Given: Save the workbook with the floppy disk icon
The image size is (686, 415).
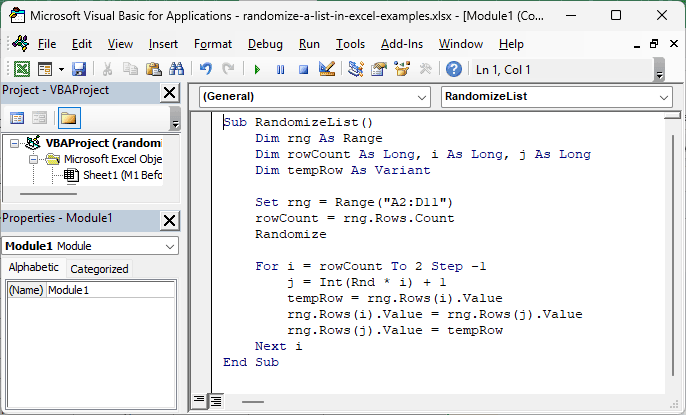Looking at the screenshot, I should (x=79, y=69).
